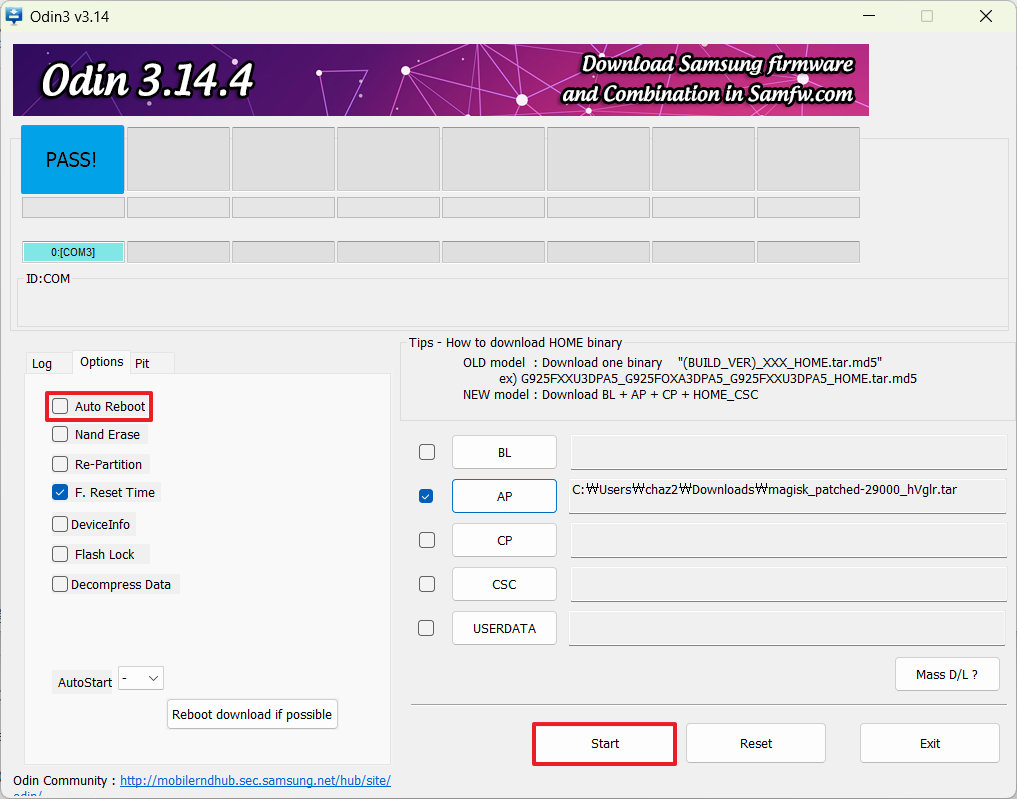Tick the checkbox beside the CSC button
This screenshot has height=799, width=1017.
pos(427,584)
